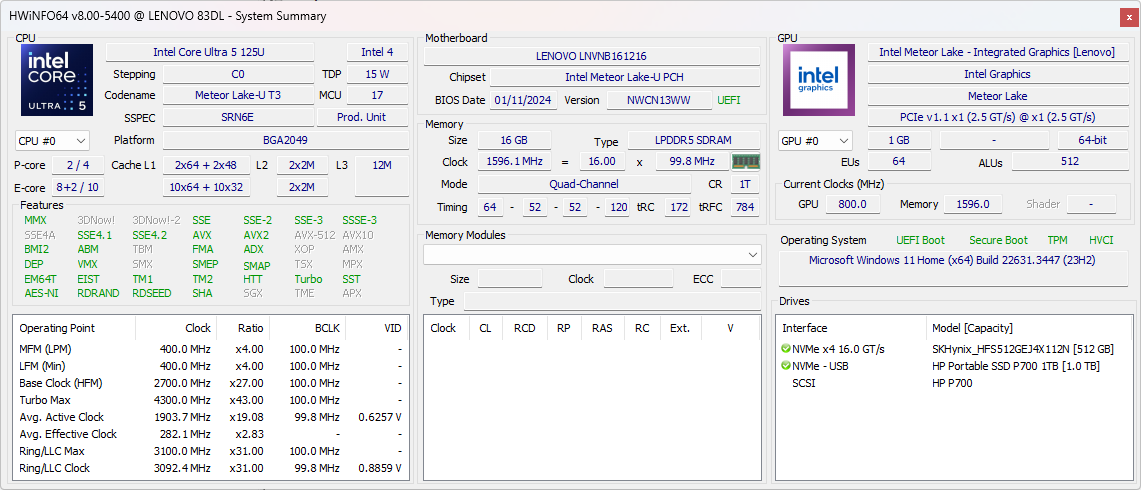Click the Prod. Unit field
This screenshot has width=1141, height=490.
[x=362, y=117]
